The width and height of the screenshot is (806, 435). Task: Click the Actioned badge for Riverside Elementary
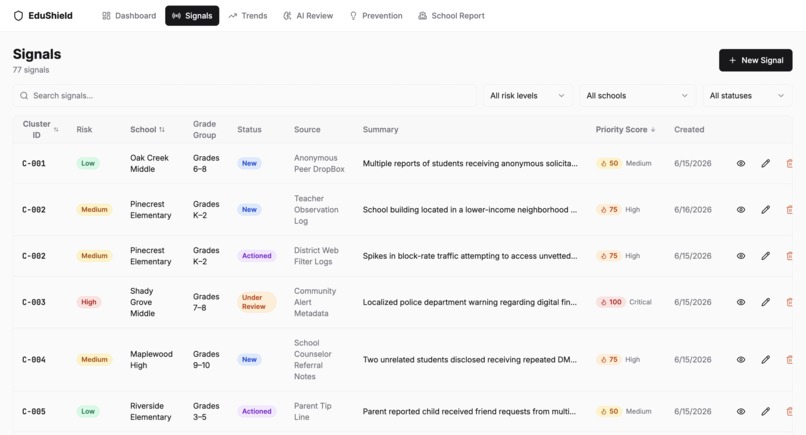257,411
